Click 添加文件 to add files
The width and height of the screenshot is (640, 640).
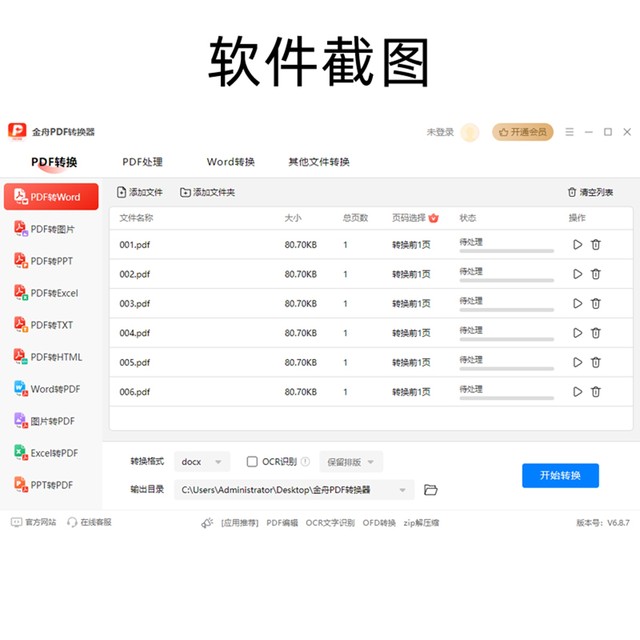tap(140, 192)
